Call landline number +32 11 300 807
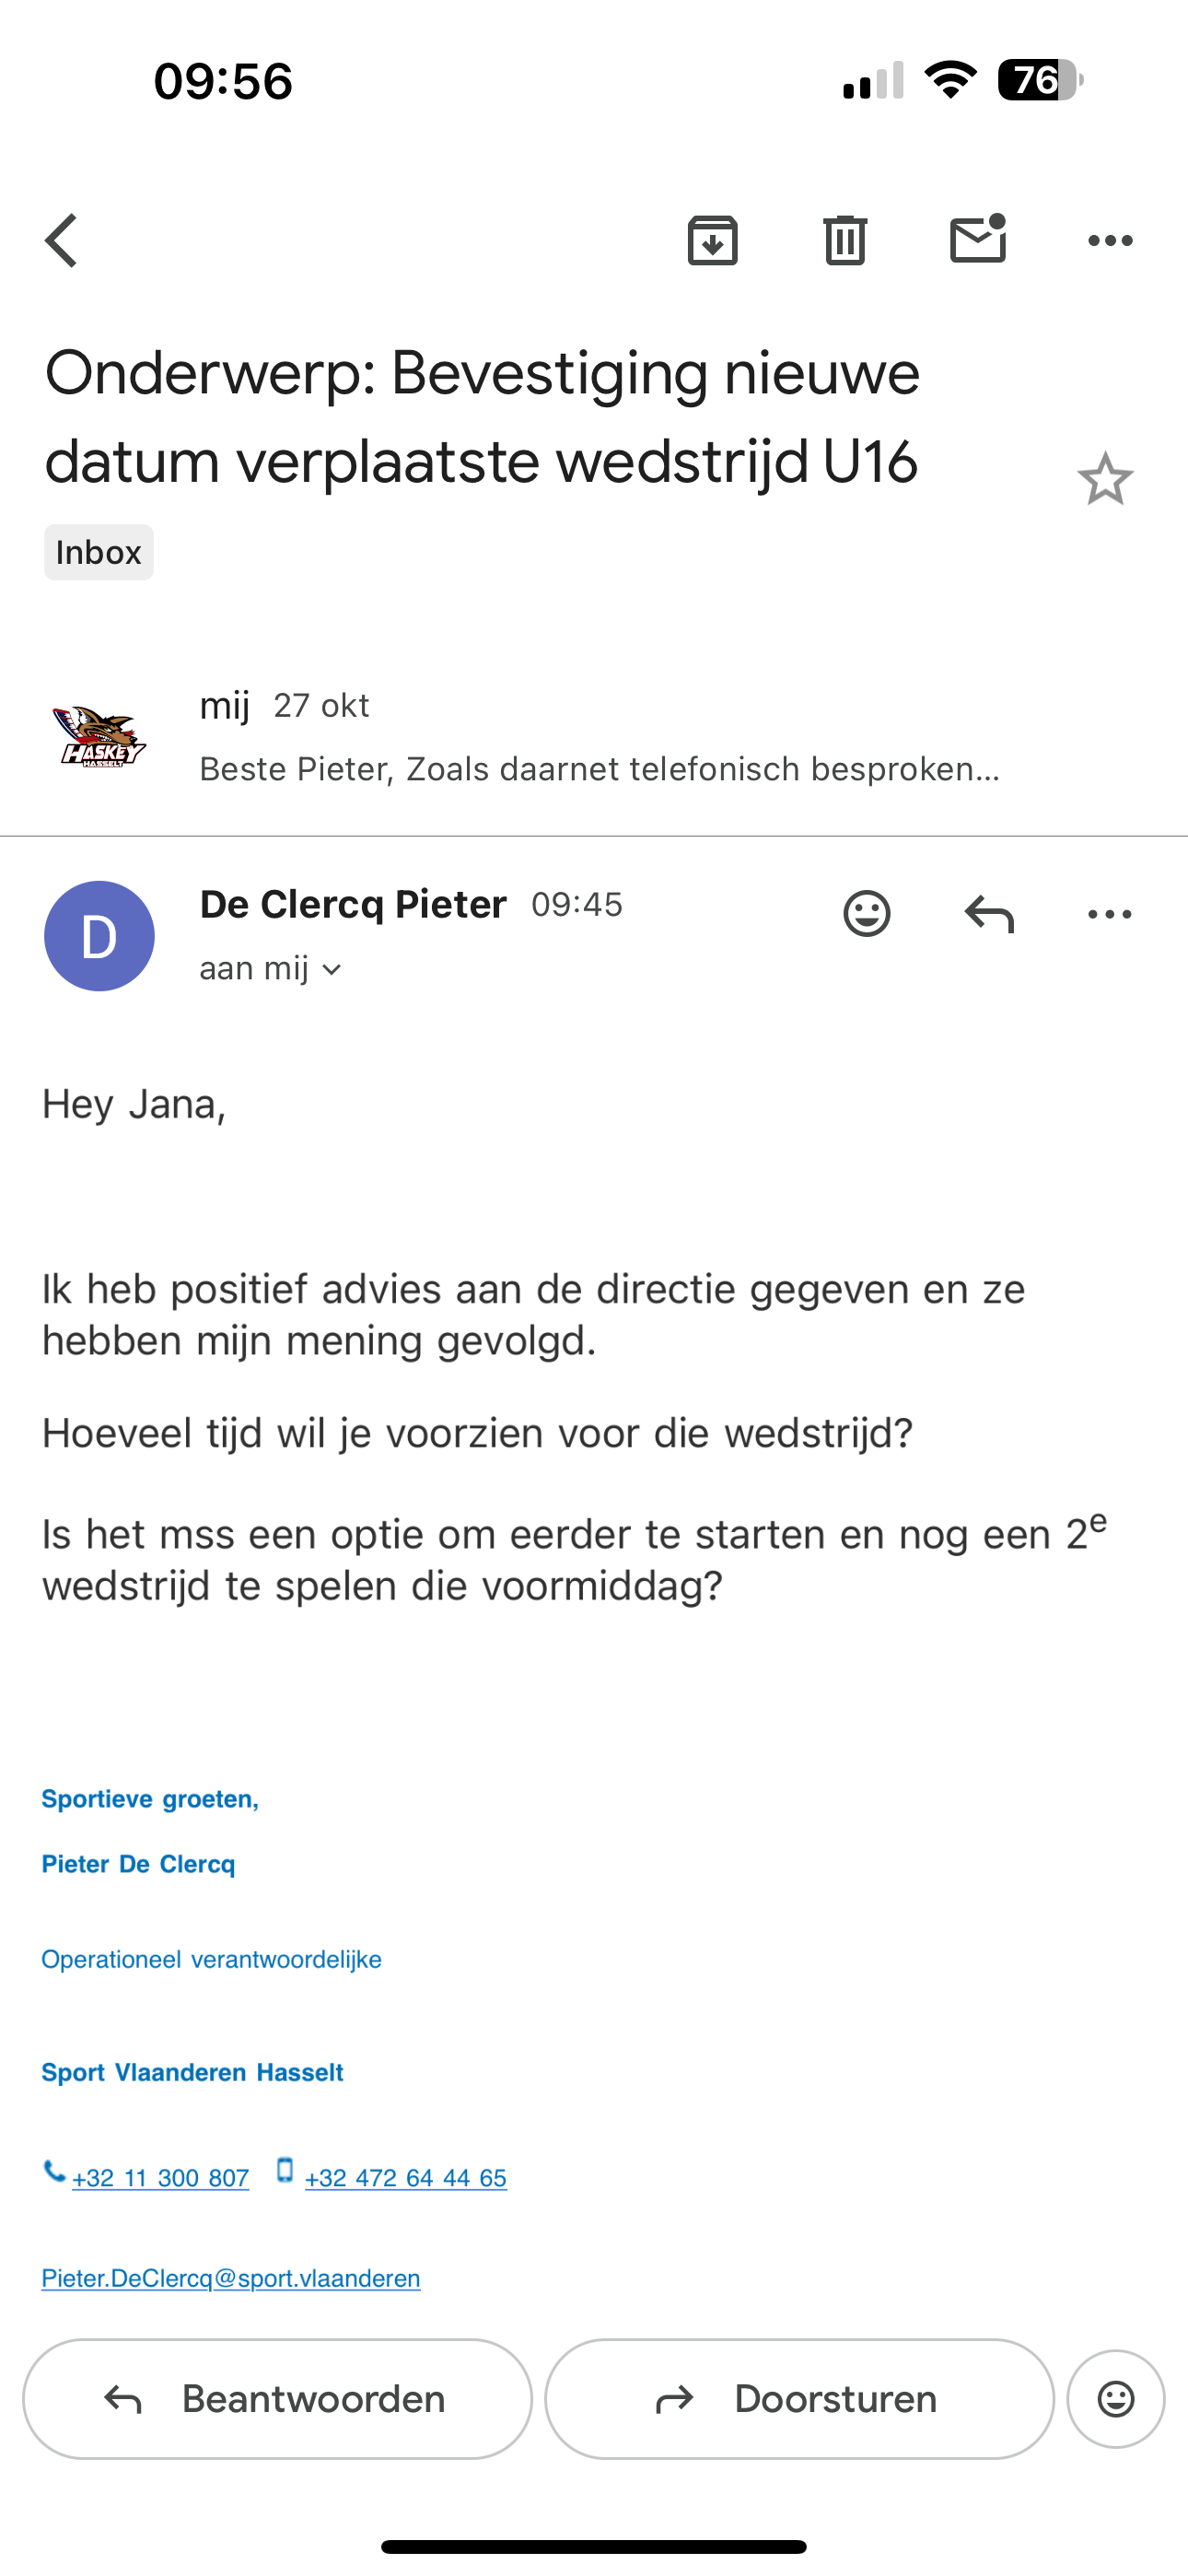1188x2576 pixels. point(160,2177)
